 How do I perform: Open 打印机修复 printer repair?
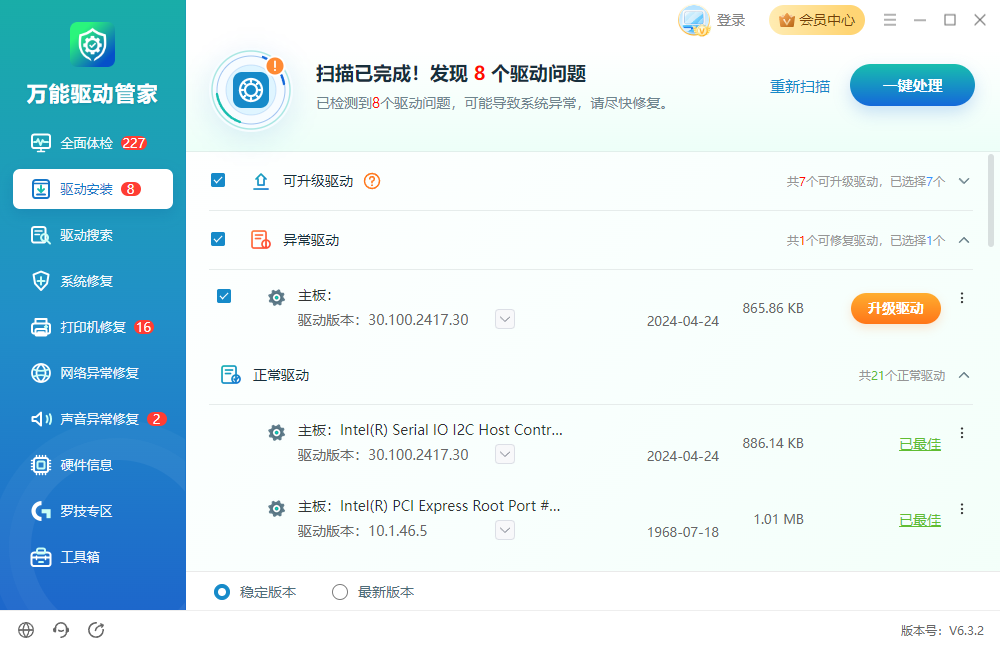(92, 327)
